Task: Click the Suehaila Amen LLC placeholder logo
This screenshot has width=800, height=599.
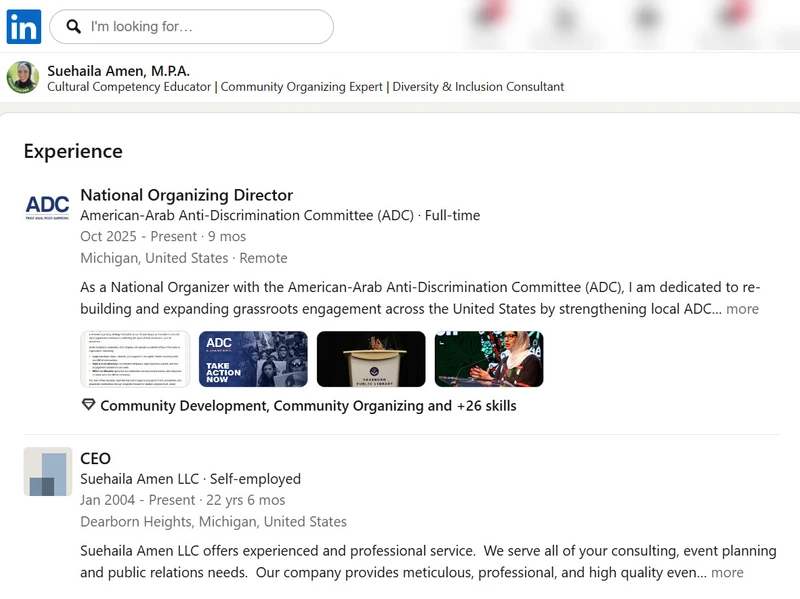Action: pos(48,472)
